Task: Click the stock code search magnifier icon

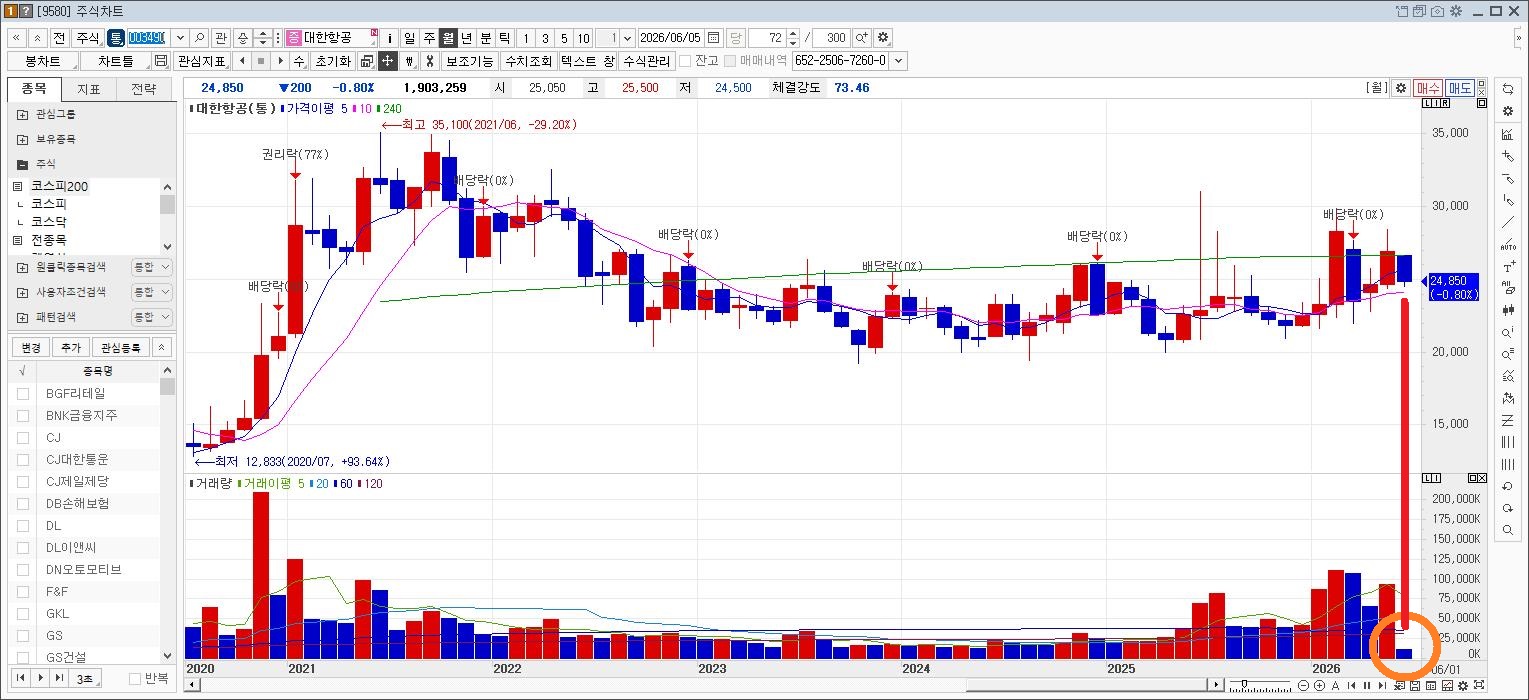Action: tap(199, 38)
